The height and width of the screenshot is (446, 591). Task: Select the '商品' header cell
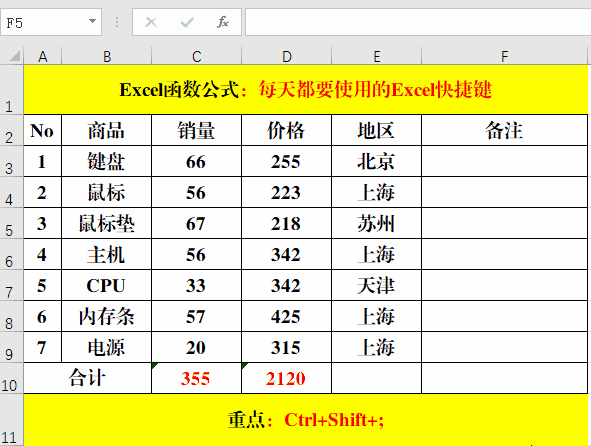pyautogui.click(x=107, y=130)
